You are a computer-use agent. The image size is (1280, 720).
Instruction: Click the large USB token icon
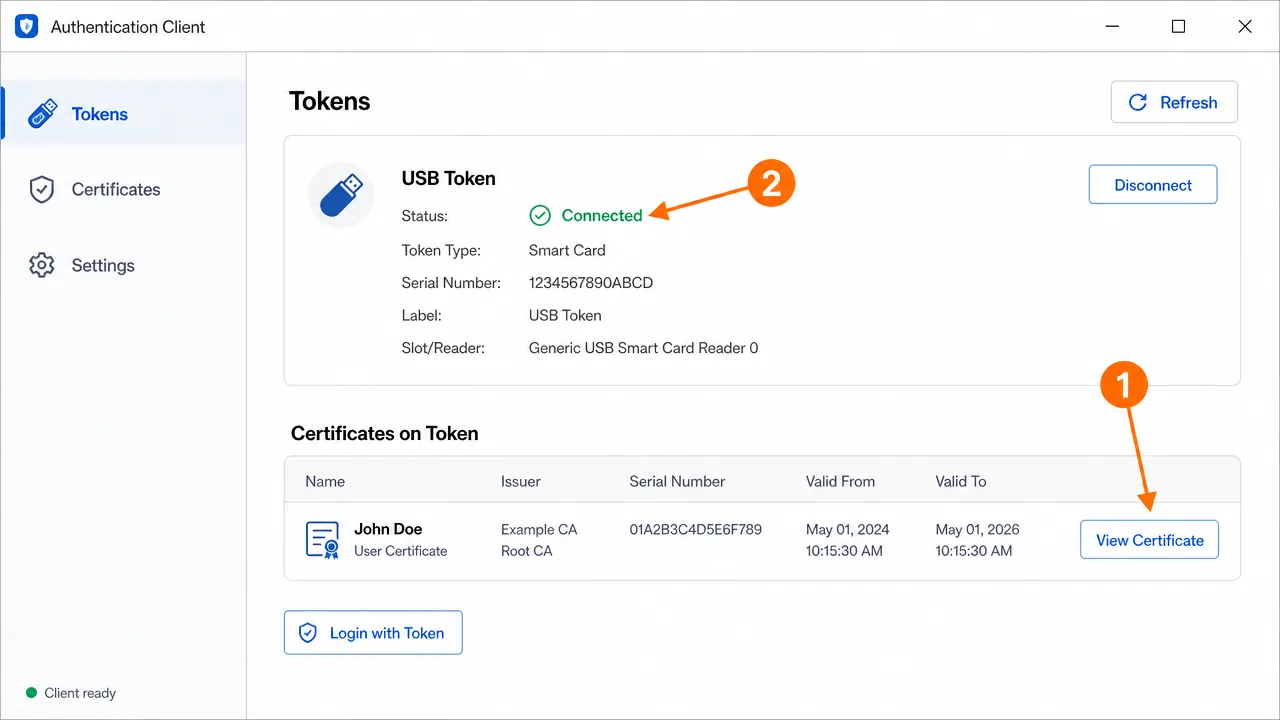[341, 195]
